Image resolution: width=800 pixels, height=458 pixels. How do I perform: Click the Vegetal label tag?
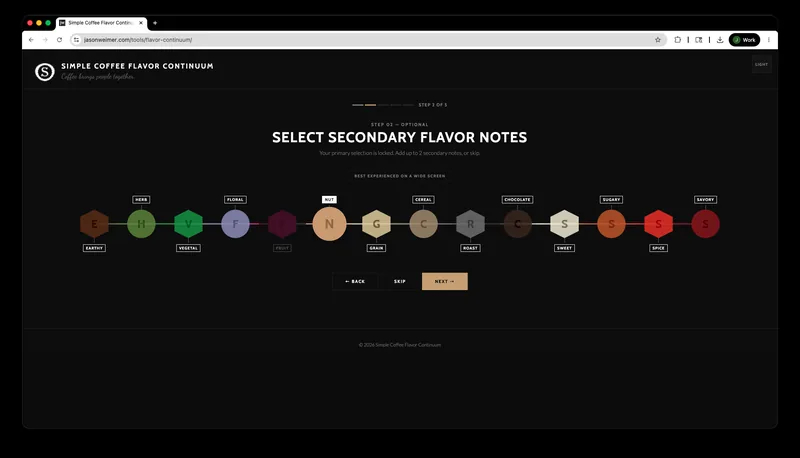[x=188, y=248]
